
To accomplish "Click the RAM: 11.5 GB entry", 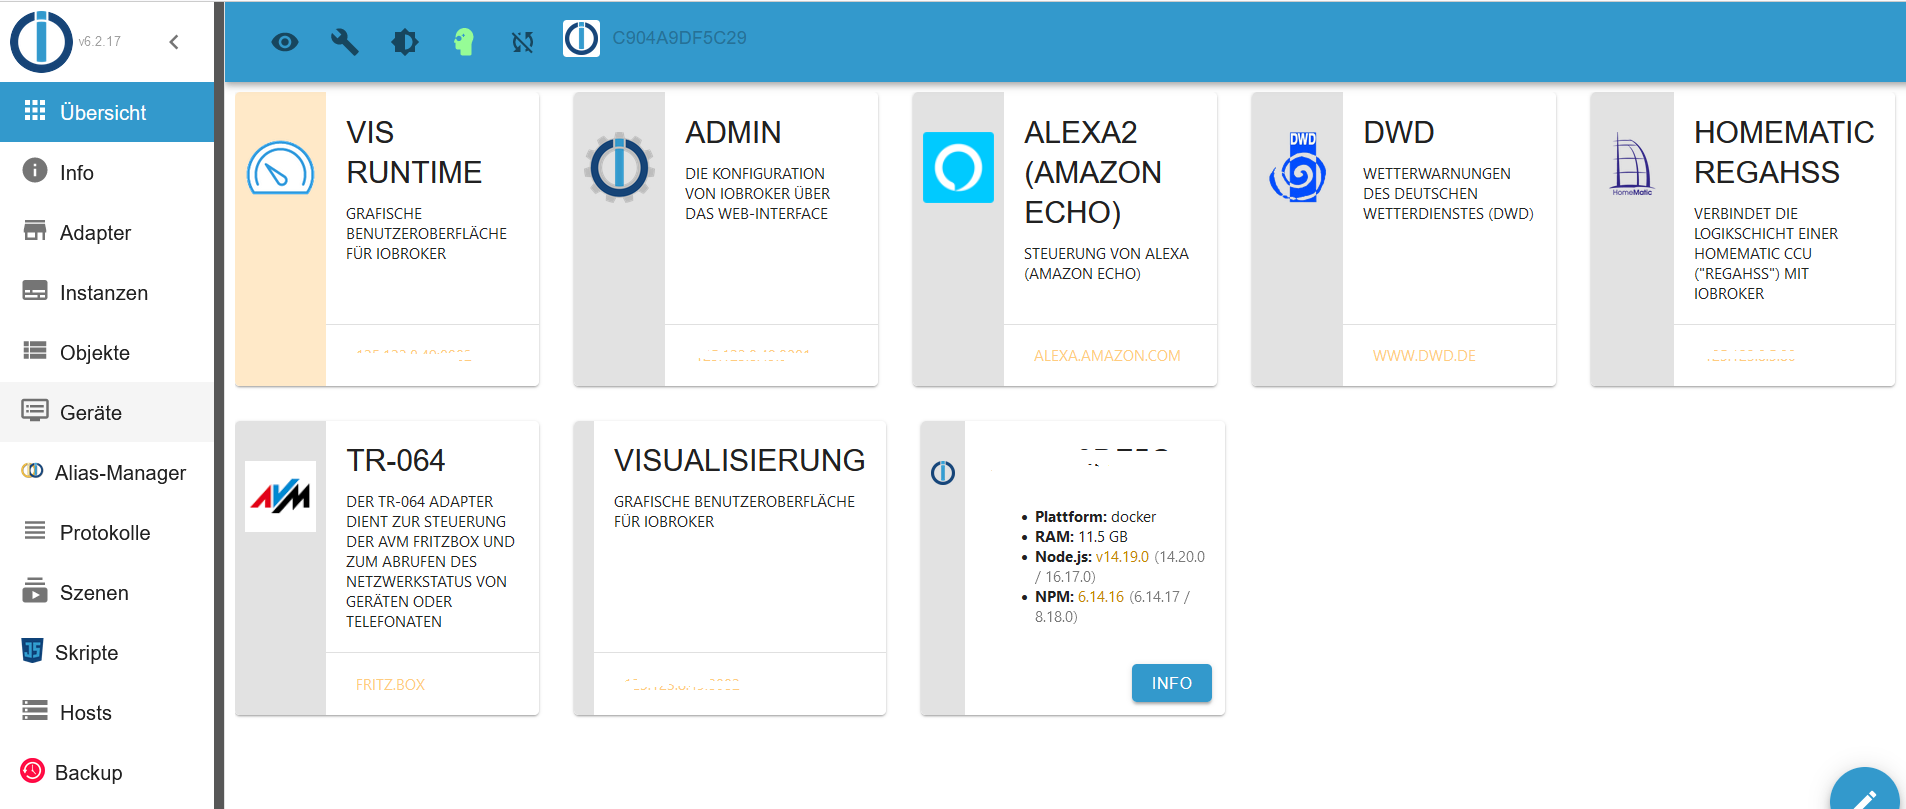I will [x=1081, y=537].
